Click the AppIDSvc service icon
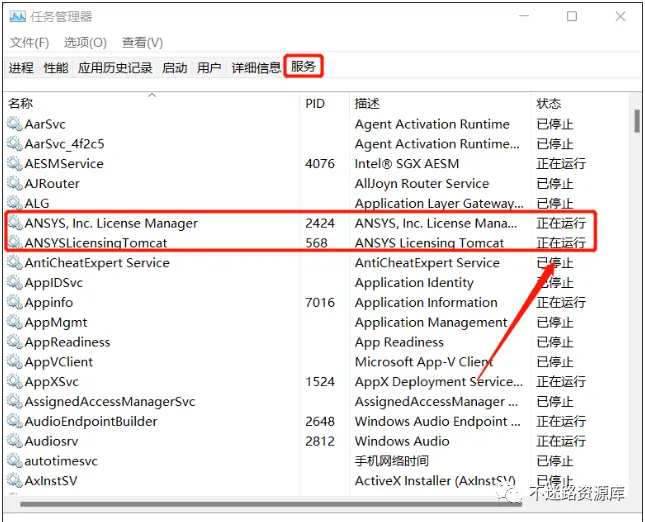 [14, 282]
